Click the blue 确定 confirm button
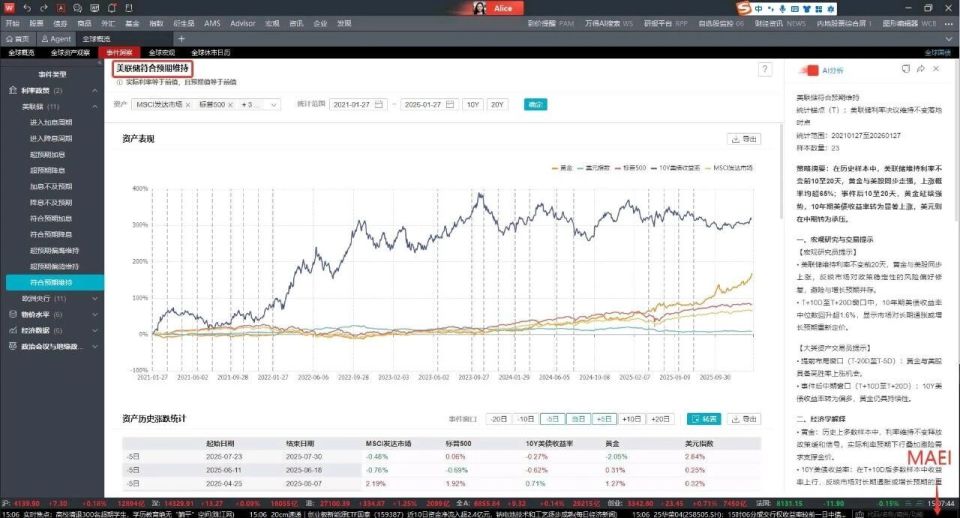Screen dimensions: 960x518 point(536,105)
